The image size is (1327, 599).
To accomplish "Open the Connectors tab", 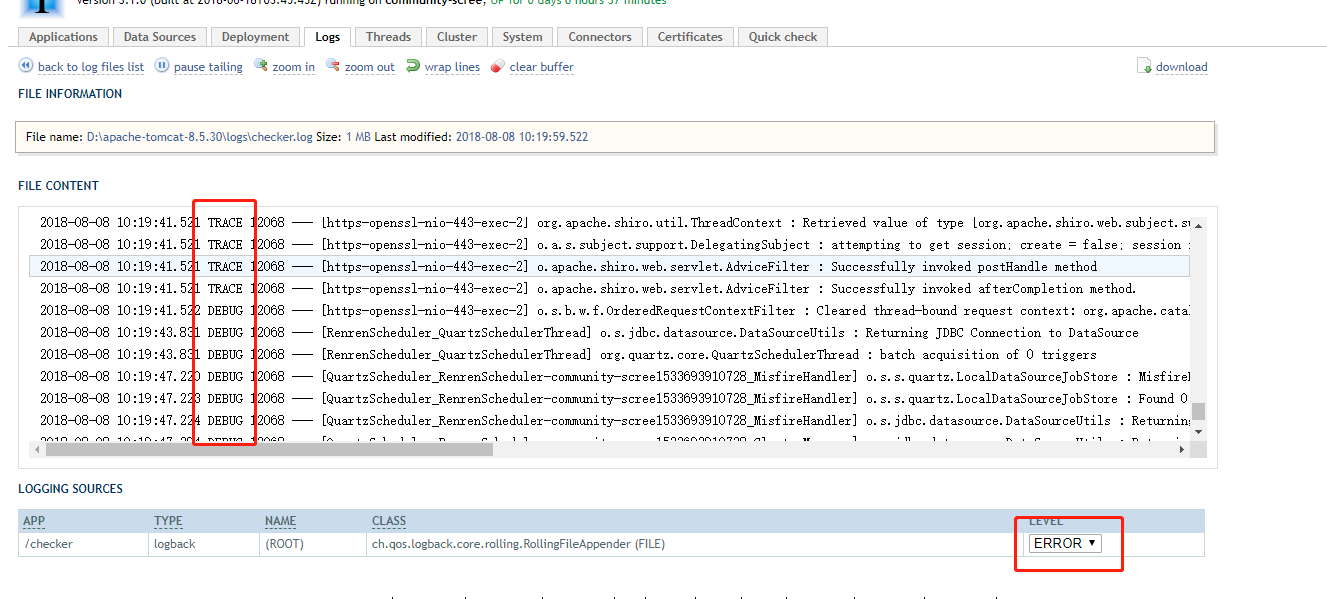I will (600, 37).
